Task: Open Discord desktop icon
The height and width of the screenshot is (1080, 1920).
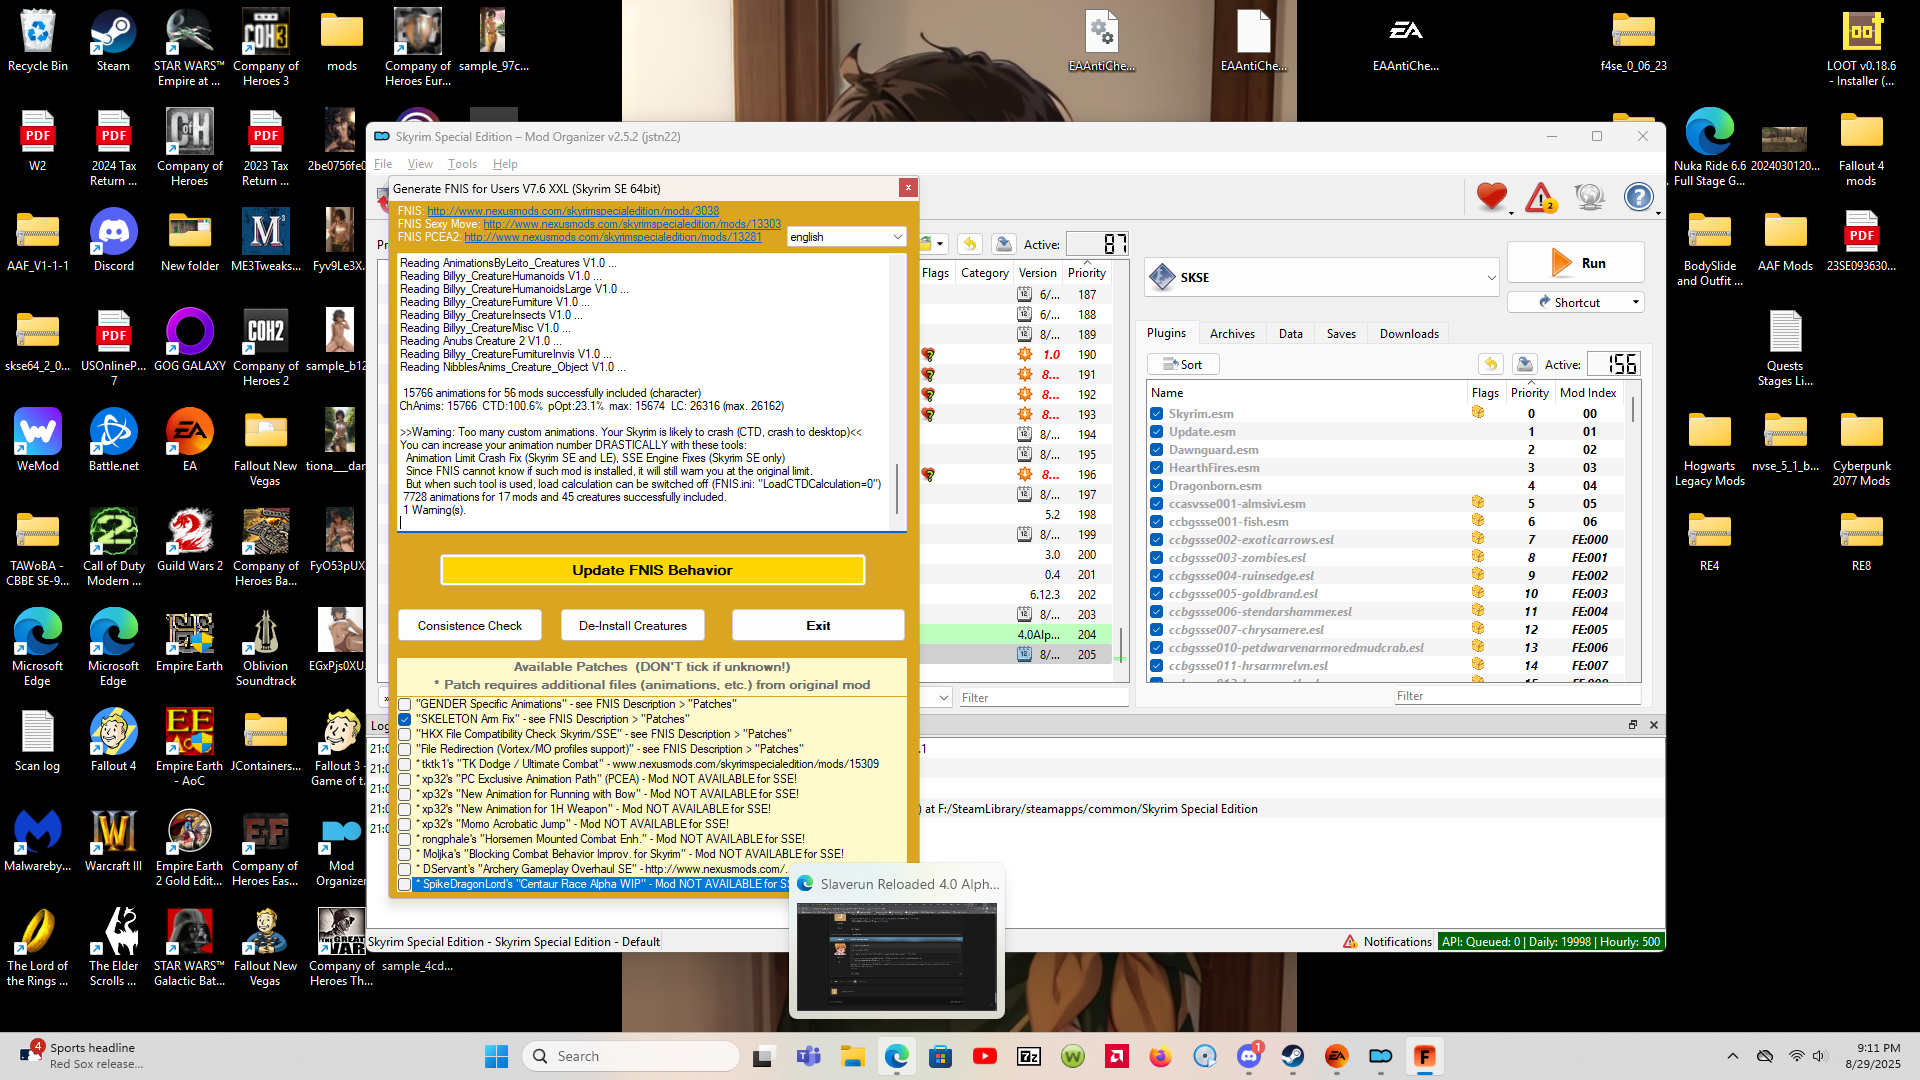Action: click(113, 241)
